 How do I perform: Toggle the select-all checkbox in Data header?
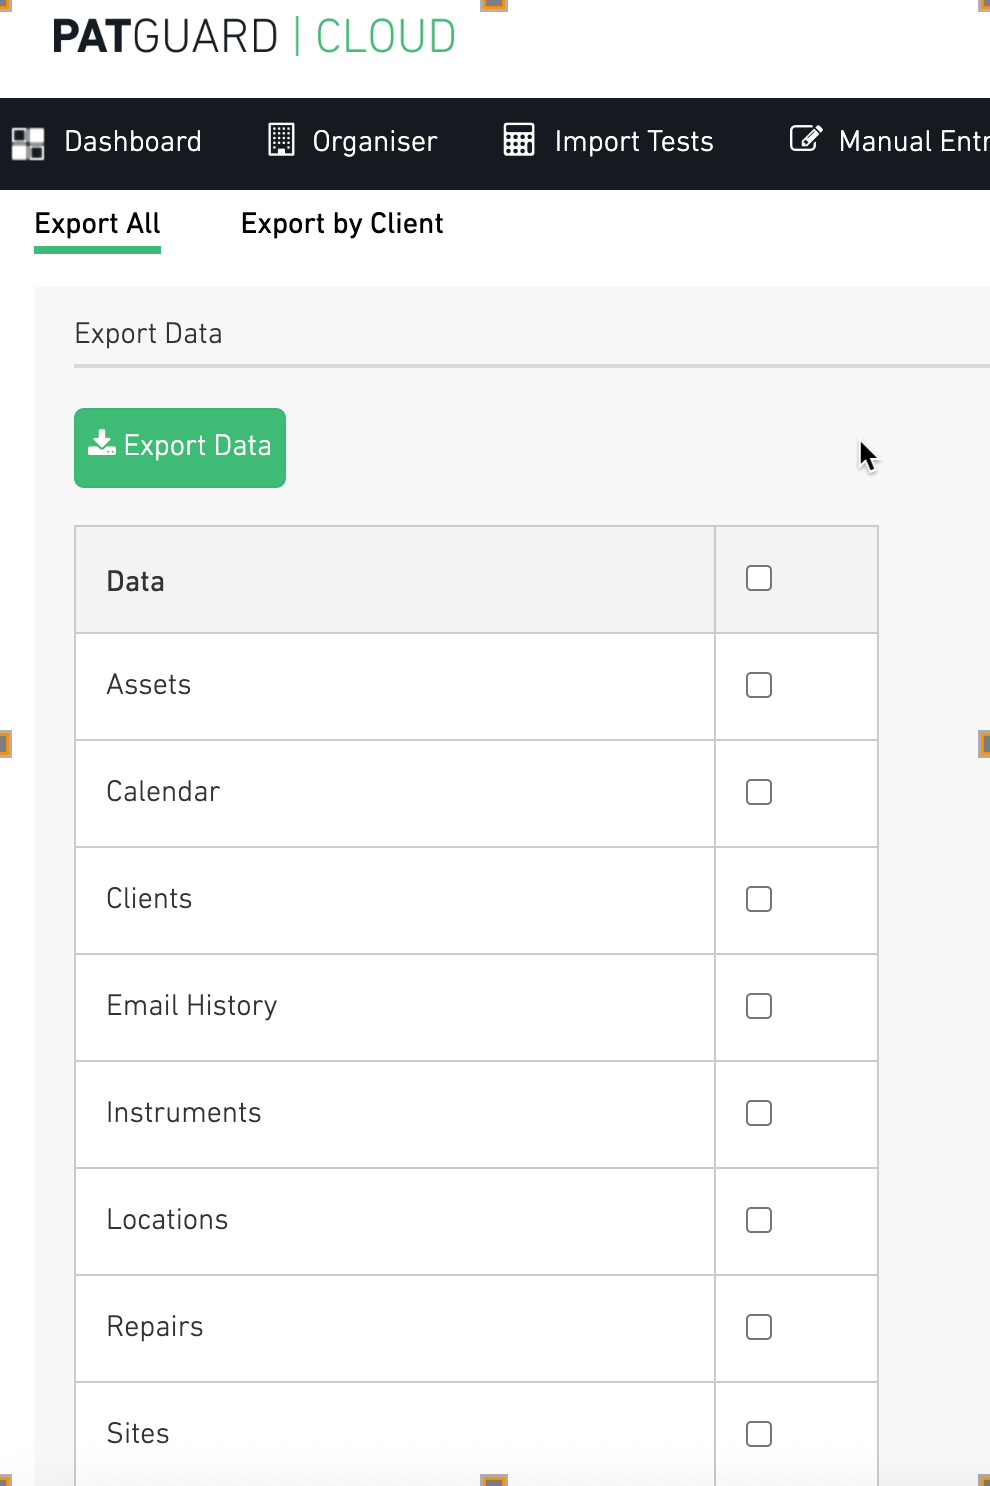point(759,578)
